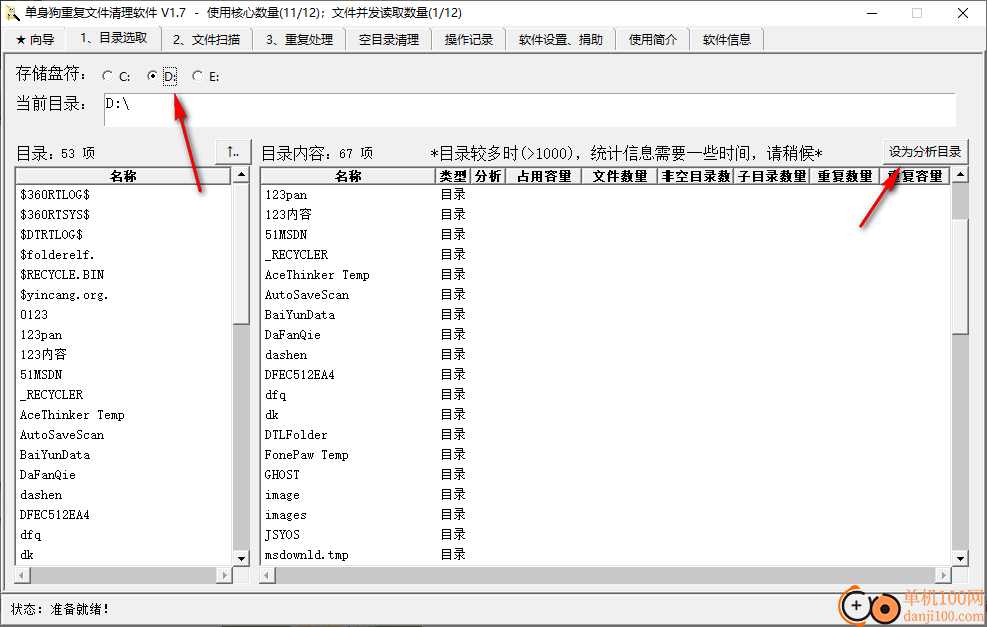Sort left list by 名称 header
This screenshot has height=627, width=987.
tap(123, 176)
